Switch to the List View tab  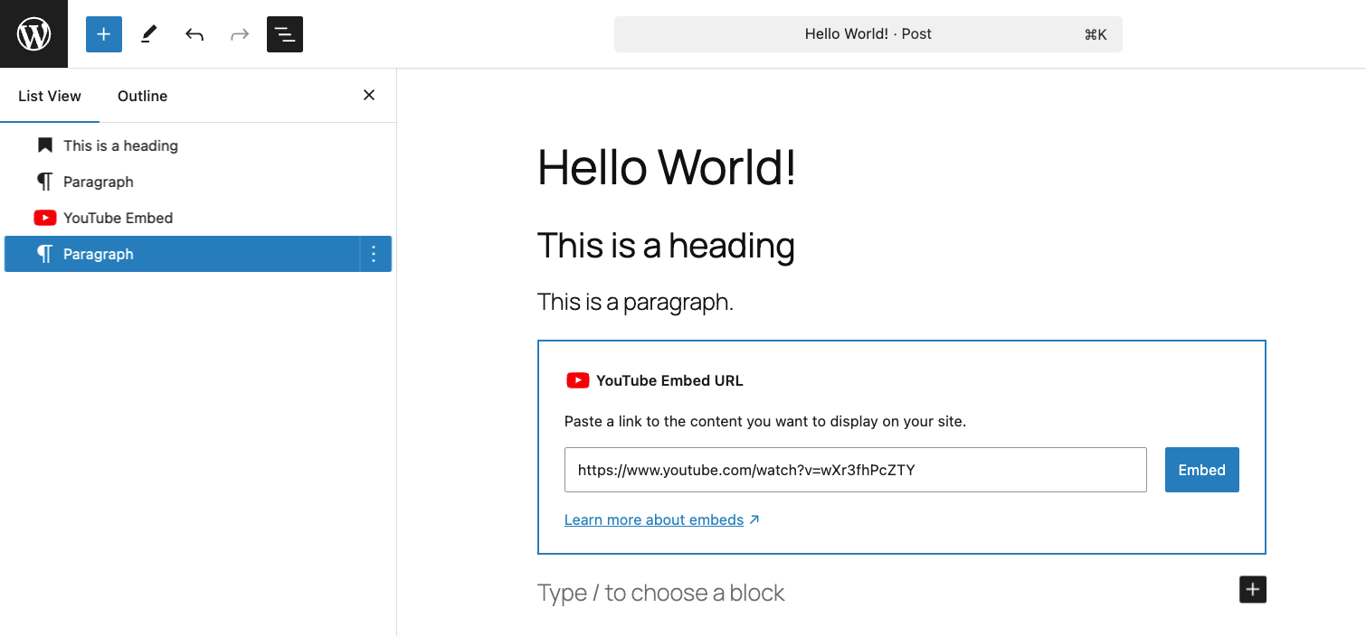(x=49, y=95)
